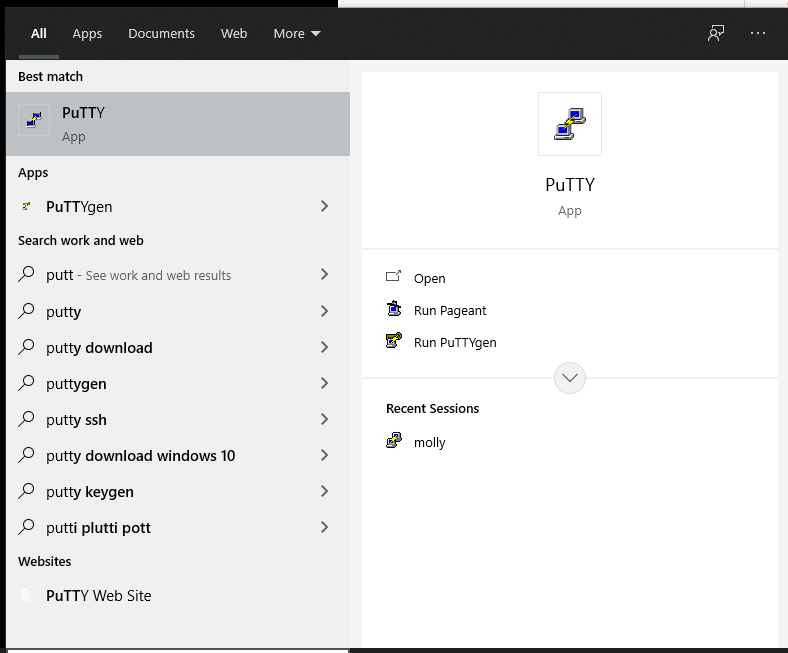Screen dimensions: 788x653
Task: Expand the 'putti plutti pott' suggestion arrow
Action: [x=325, y=527]
